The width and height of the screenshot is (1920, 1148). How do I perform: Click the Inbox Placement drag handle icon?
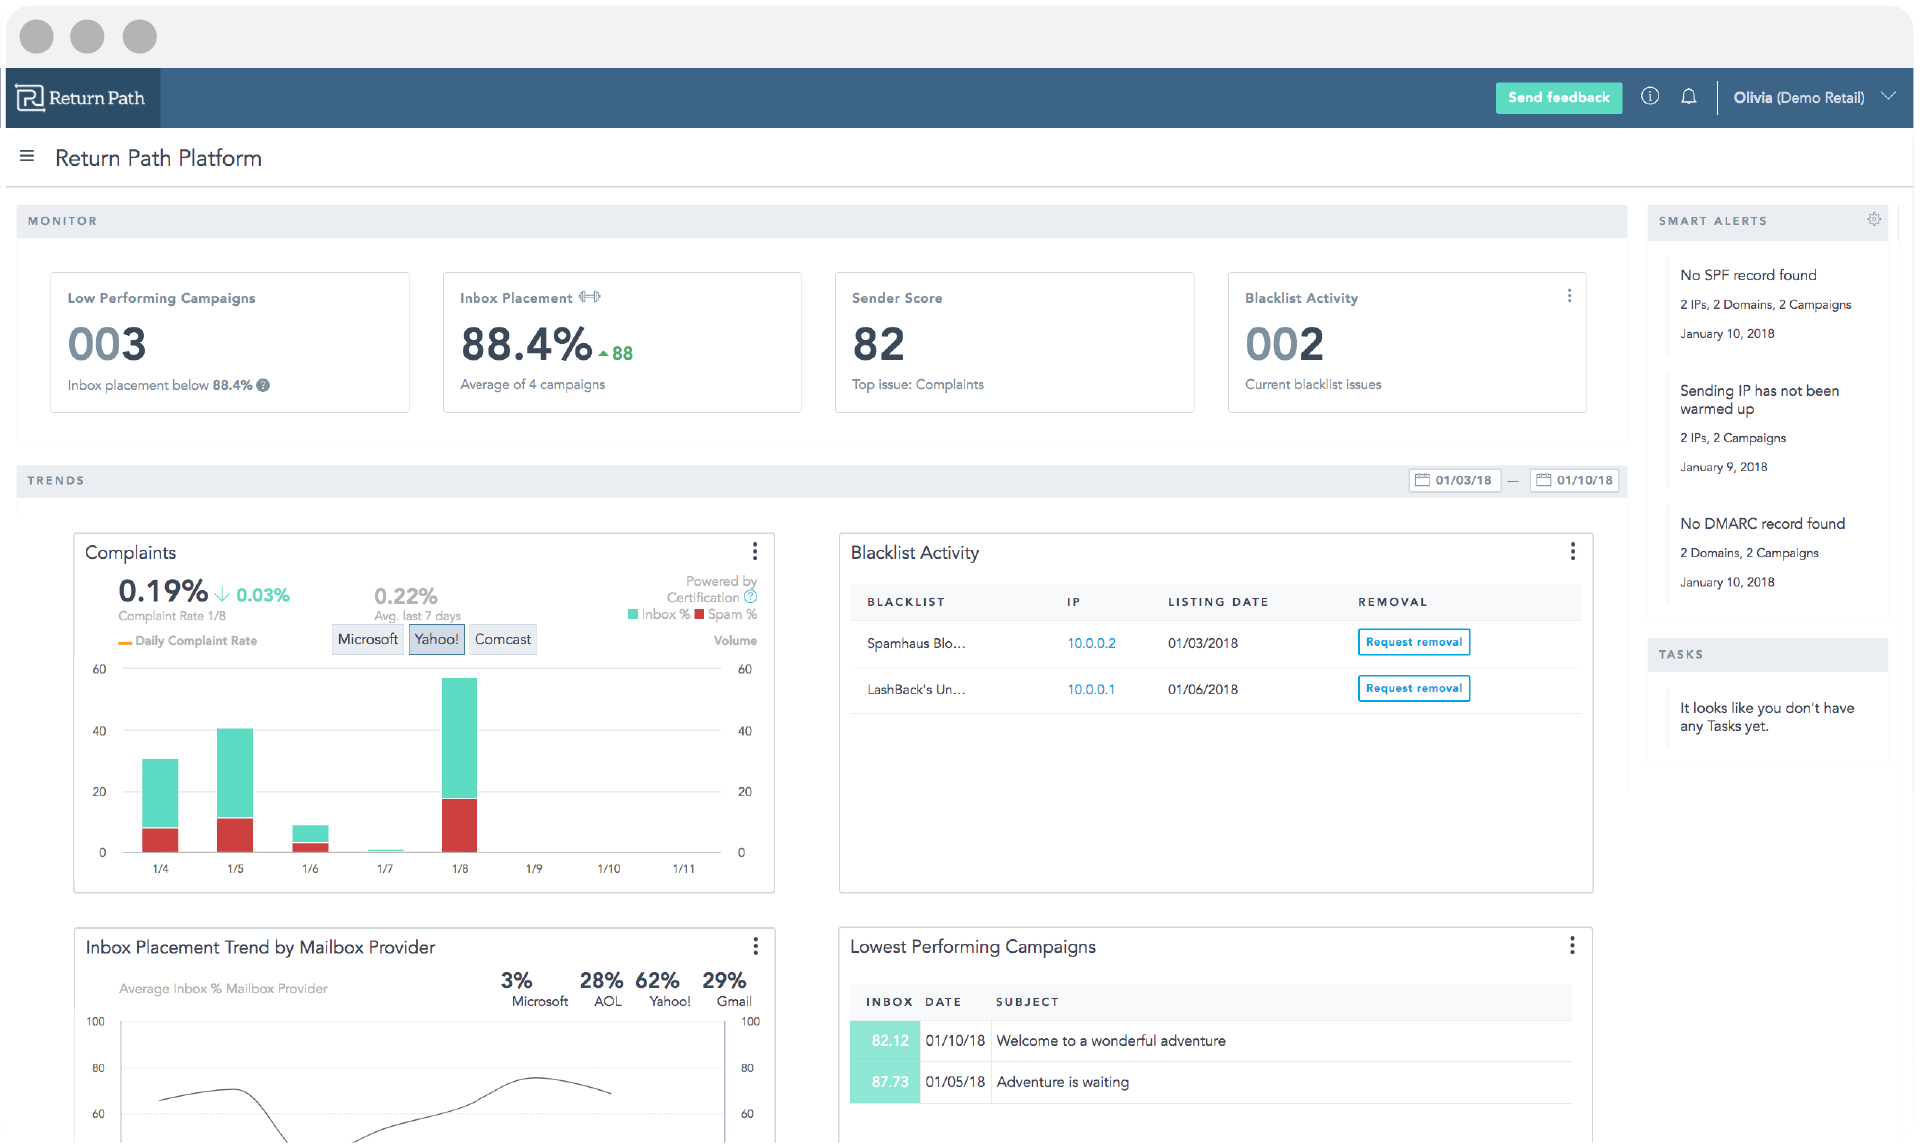[590, 297]
